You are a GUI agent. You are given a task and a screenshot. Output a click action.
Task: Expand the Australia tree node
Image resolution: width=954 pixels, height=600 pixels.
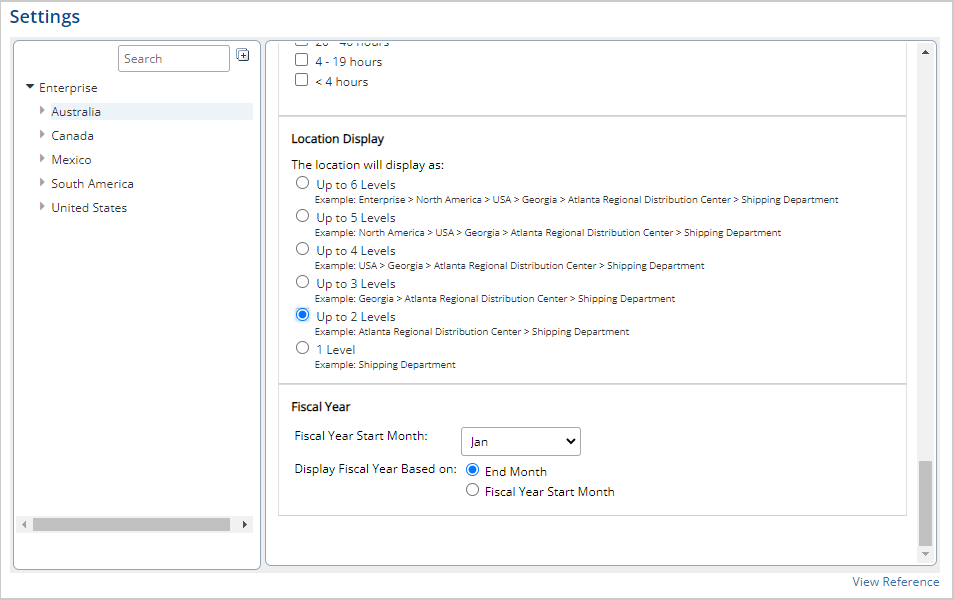(42, 111)
